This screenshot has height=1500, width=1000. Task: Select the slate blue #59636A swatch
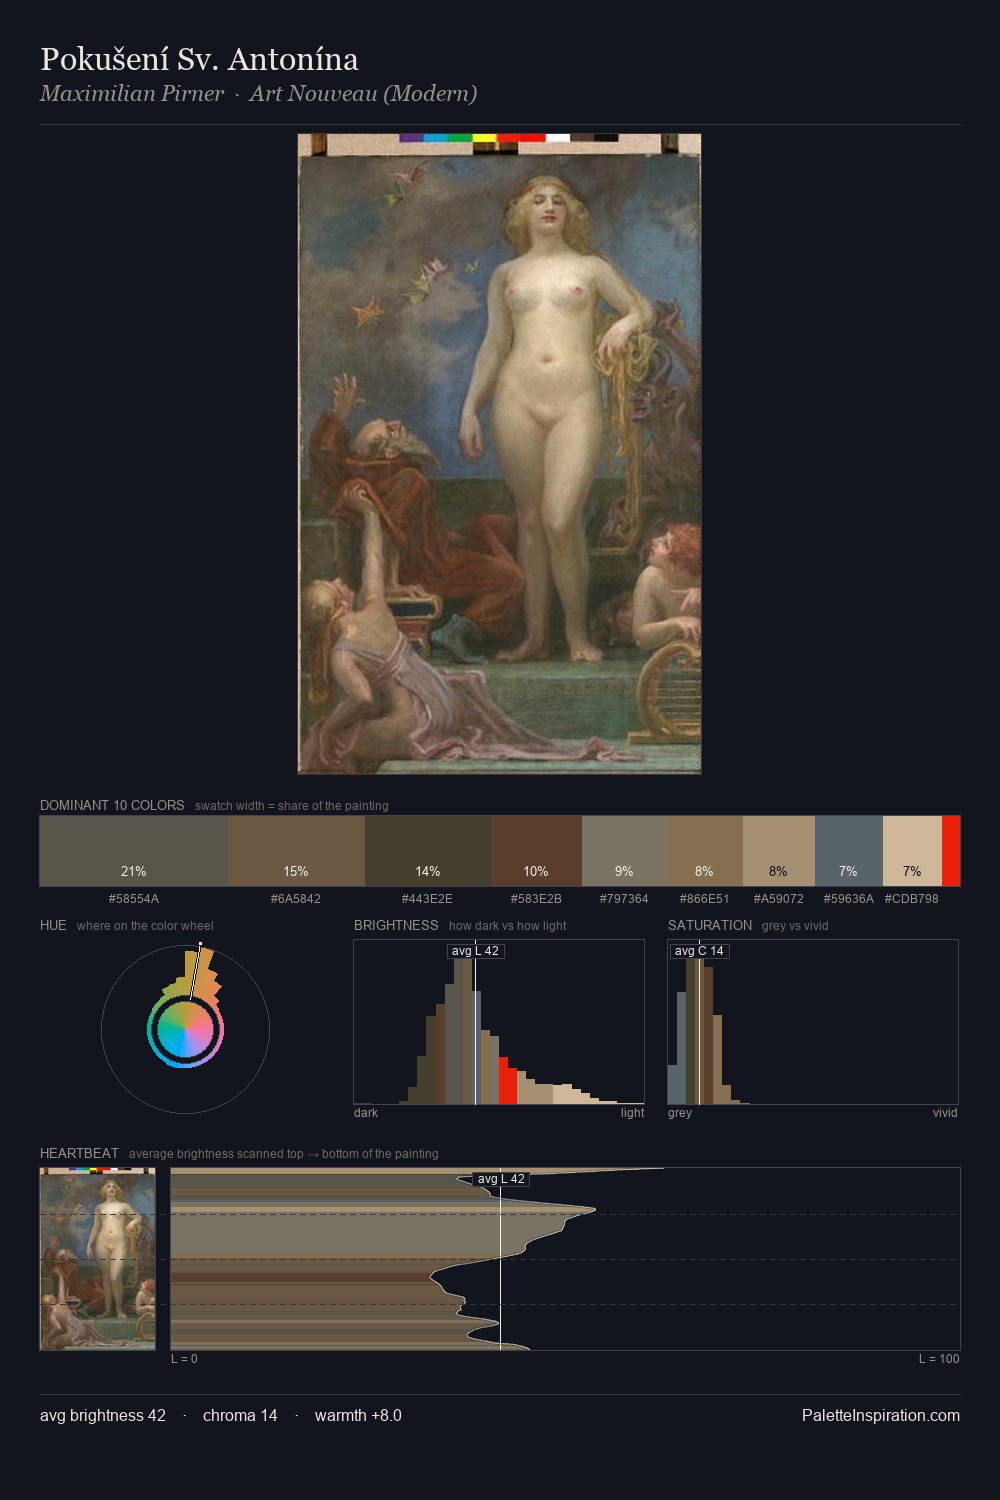coord(849,851)
